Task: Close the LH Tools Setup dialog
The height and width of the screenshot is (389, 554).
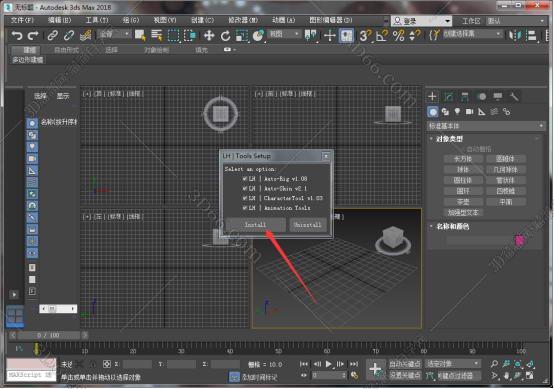Action: tap(326, 156)
